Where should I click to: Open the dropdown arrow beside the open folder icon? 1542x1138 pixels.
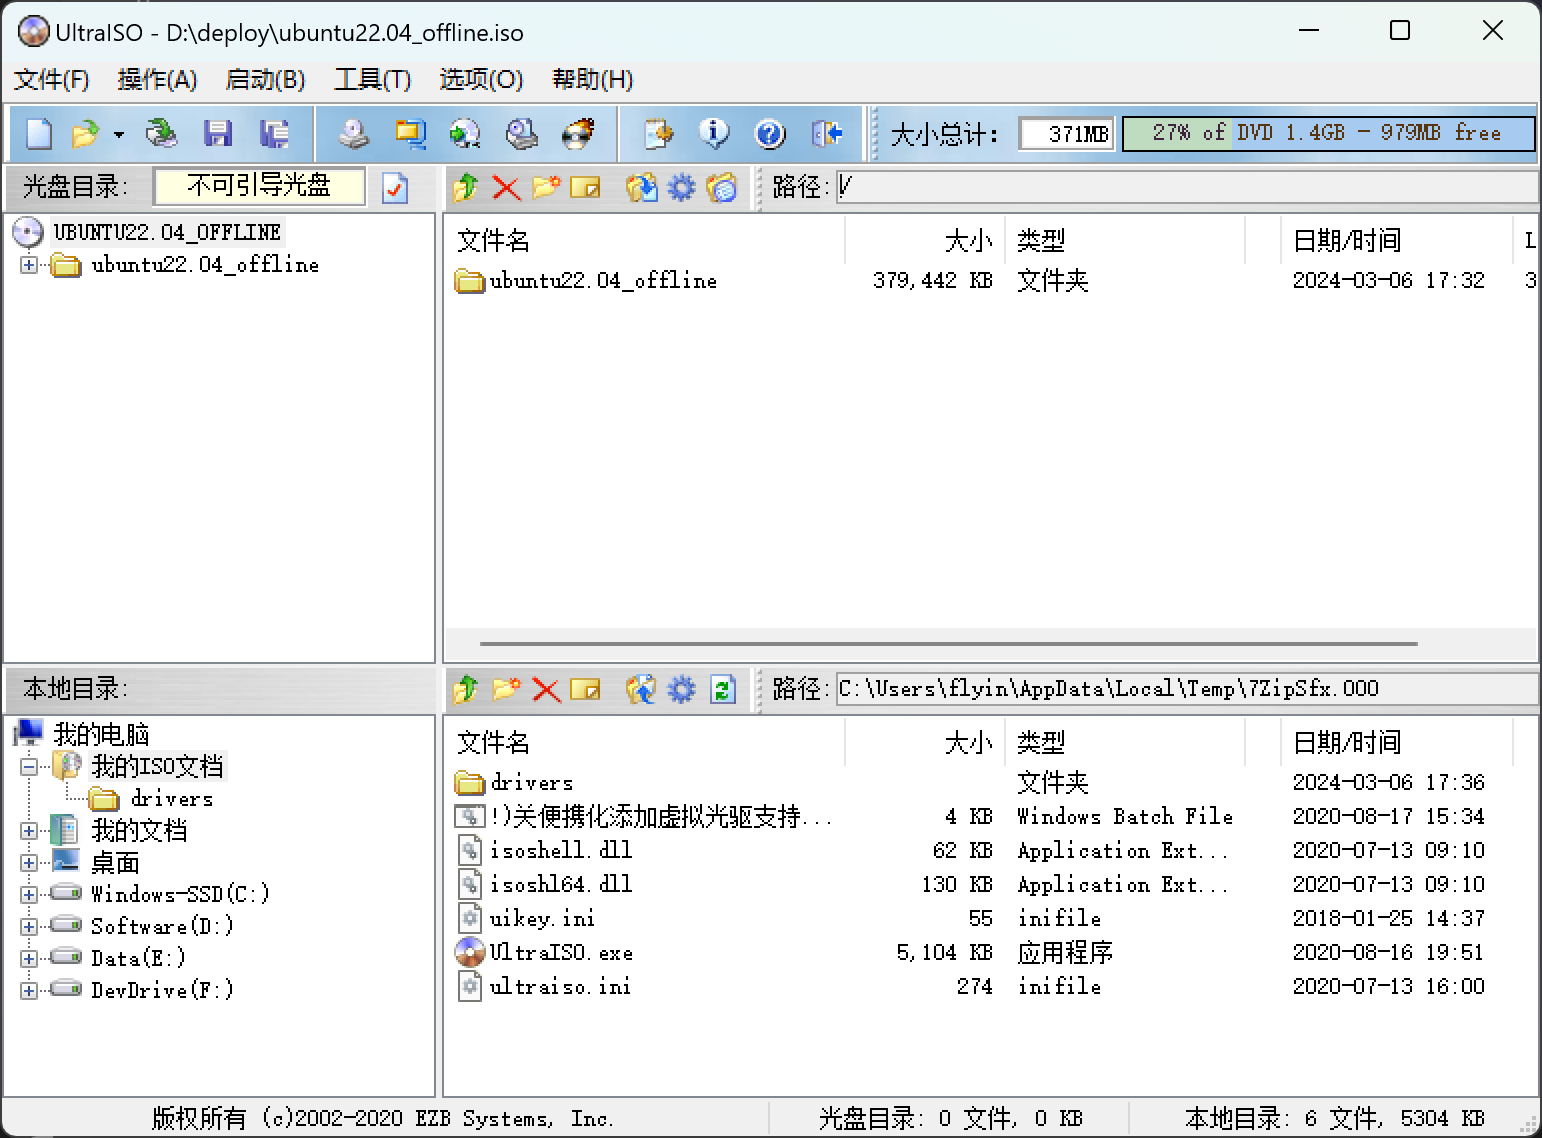click(119, 134)
